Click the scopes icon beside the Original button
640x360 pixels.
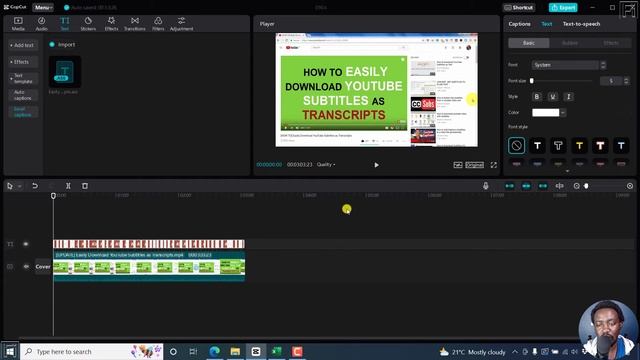pos(458,165)
